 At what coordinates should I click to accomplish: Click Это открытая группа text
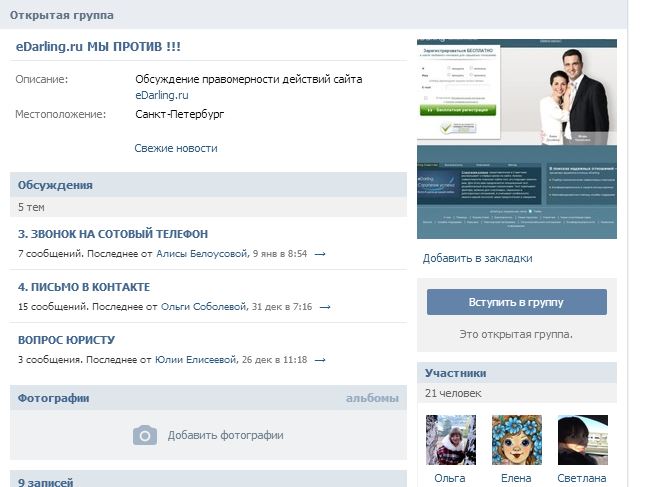516,334
